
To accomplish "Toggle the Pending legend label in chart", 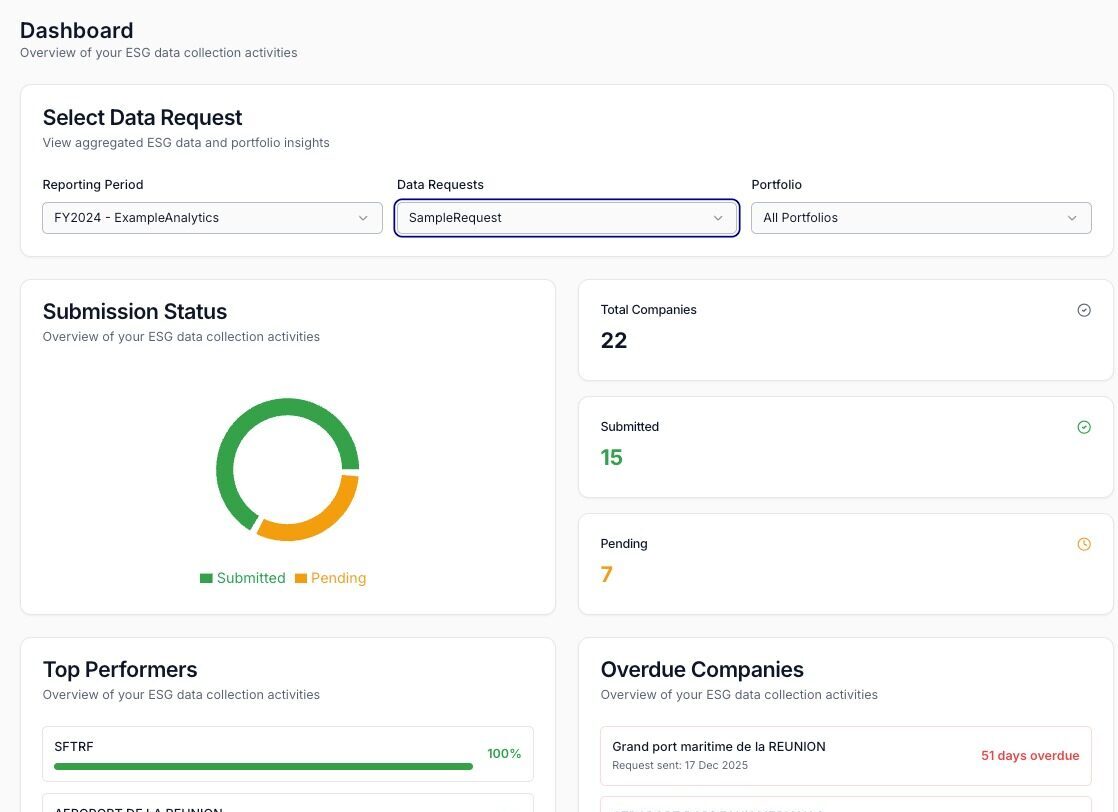I will (x=338, y=578).
